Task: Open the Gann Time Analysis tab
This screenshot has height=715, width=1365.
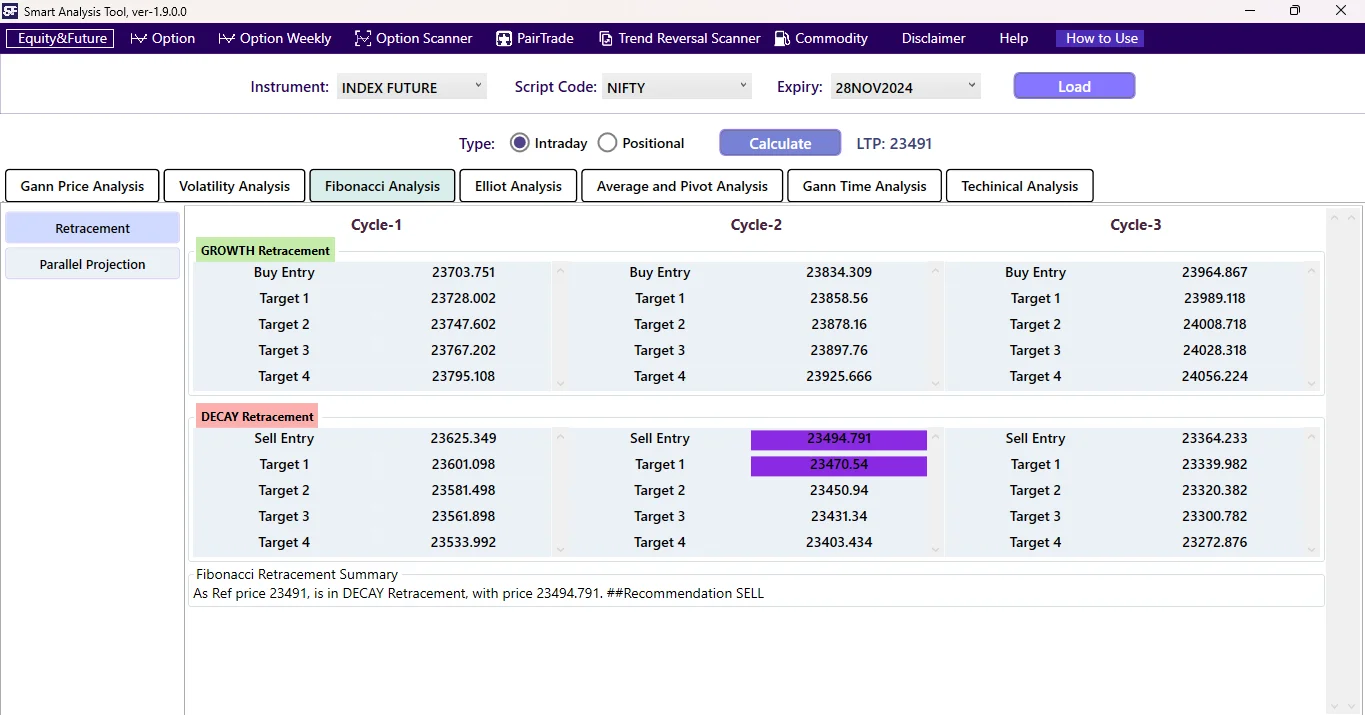Action: click(x=863, y=186)
